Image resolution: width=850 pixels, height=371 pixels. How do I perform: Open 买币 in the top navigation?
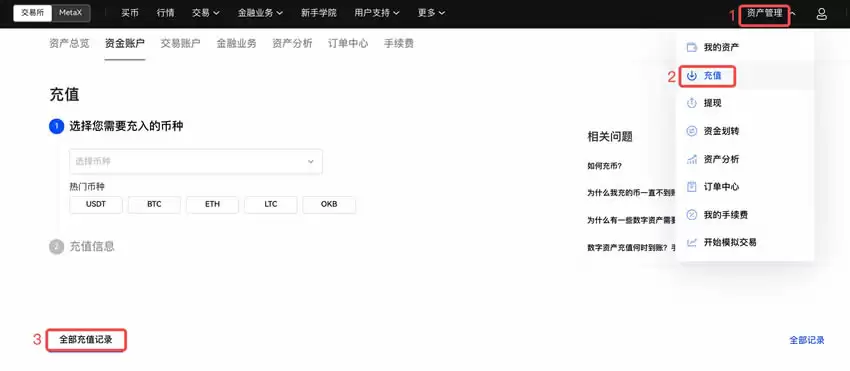pos(130,13)
